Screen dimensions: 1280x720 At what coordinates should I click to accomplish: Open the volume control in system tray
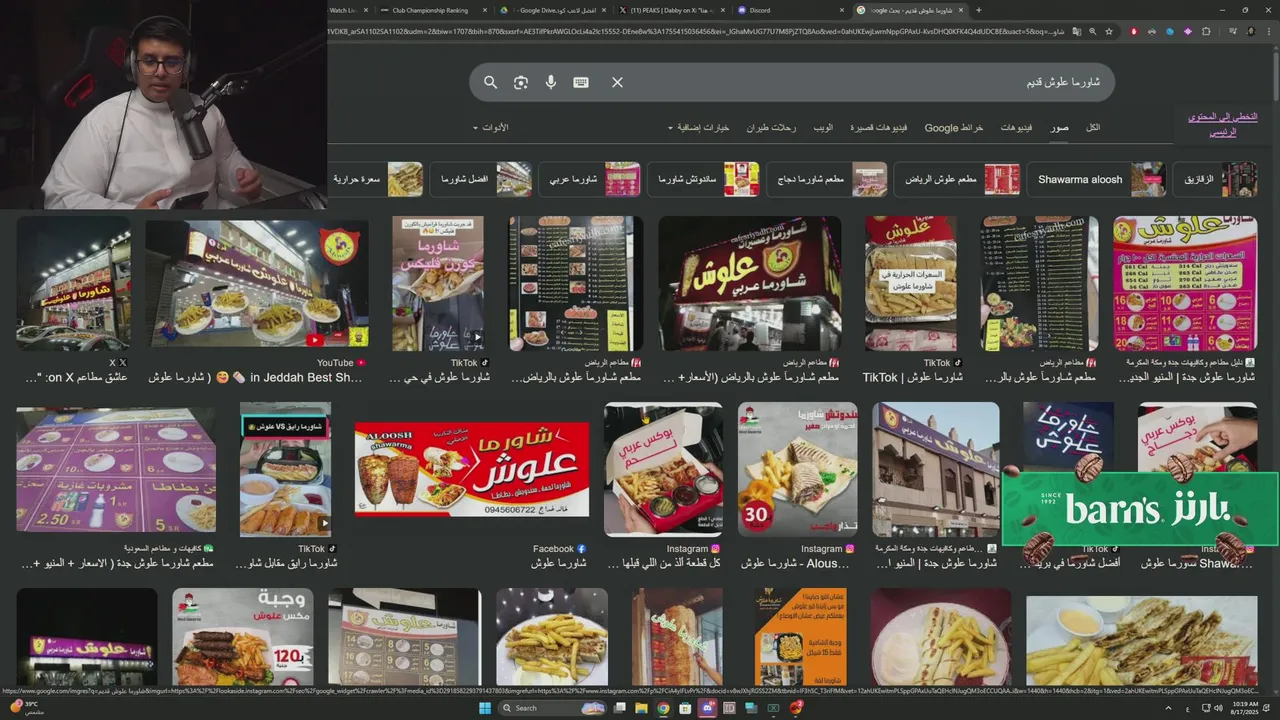[1216, 708]
